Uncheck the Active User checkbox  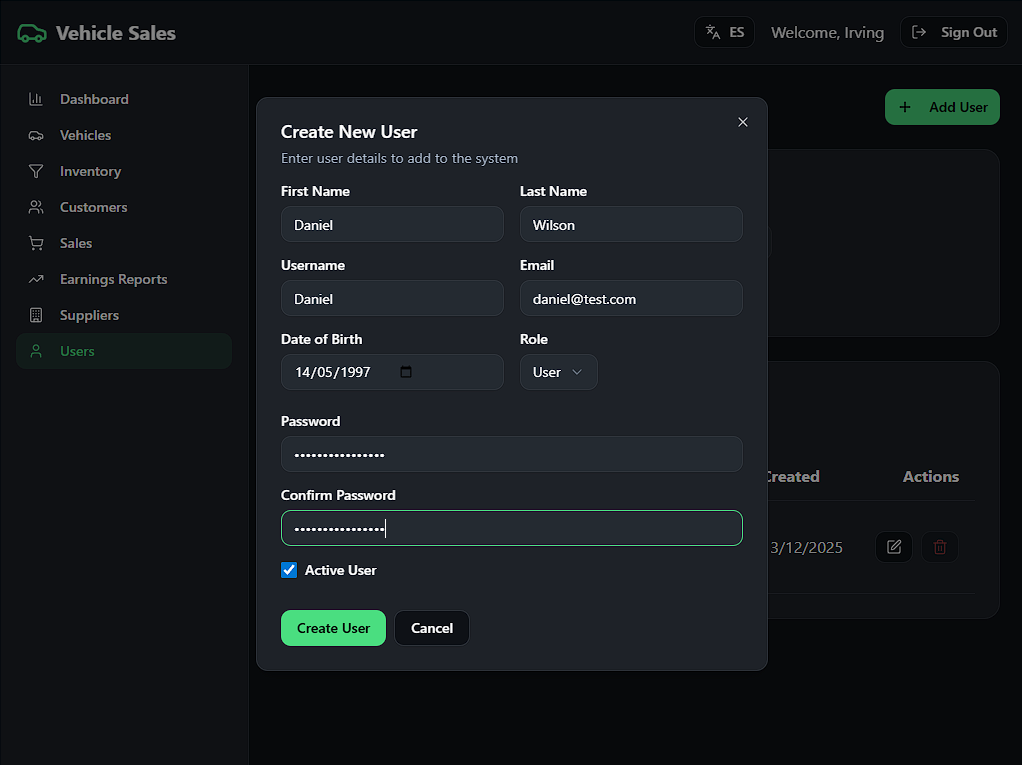[289, 570]
